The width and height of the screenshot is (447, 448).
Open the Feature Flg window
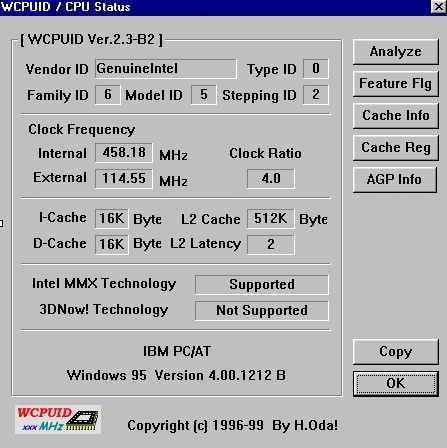click(395, 84)
